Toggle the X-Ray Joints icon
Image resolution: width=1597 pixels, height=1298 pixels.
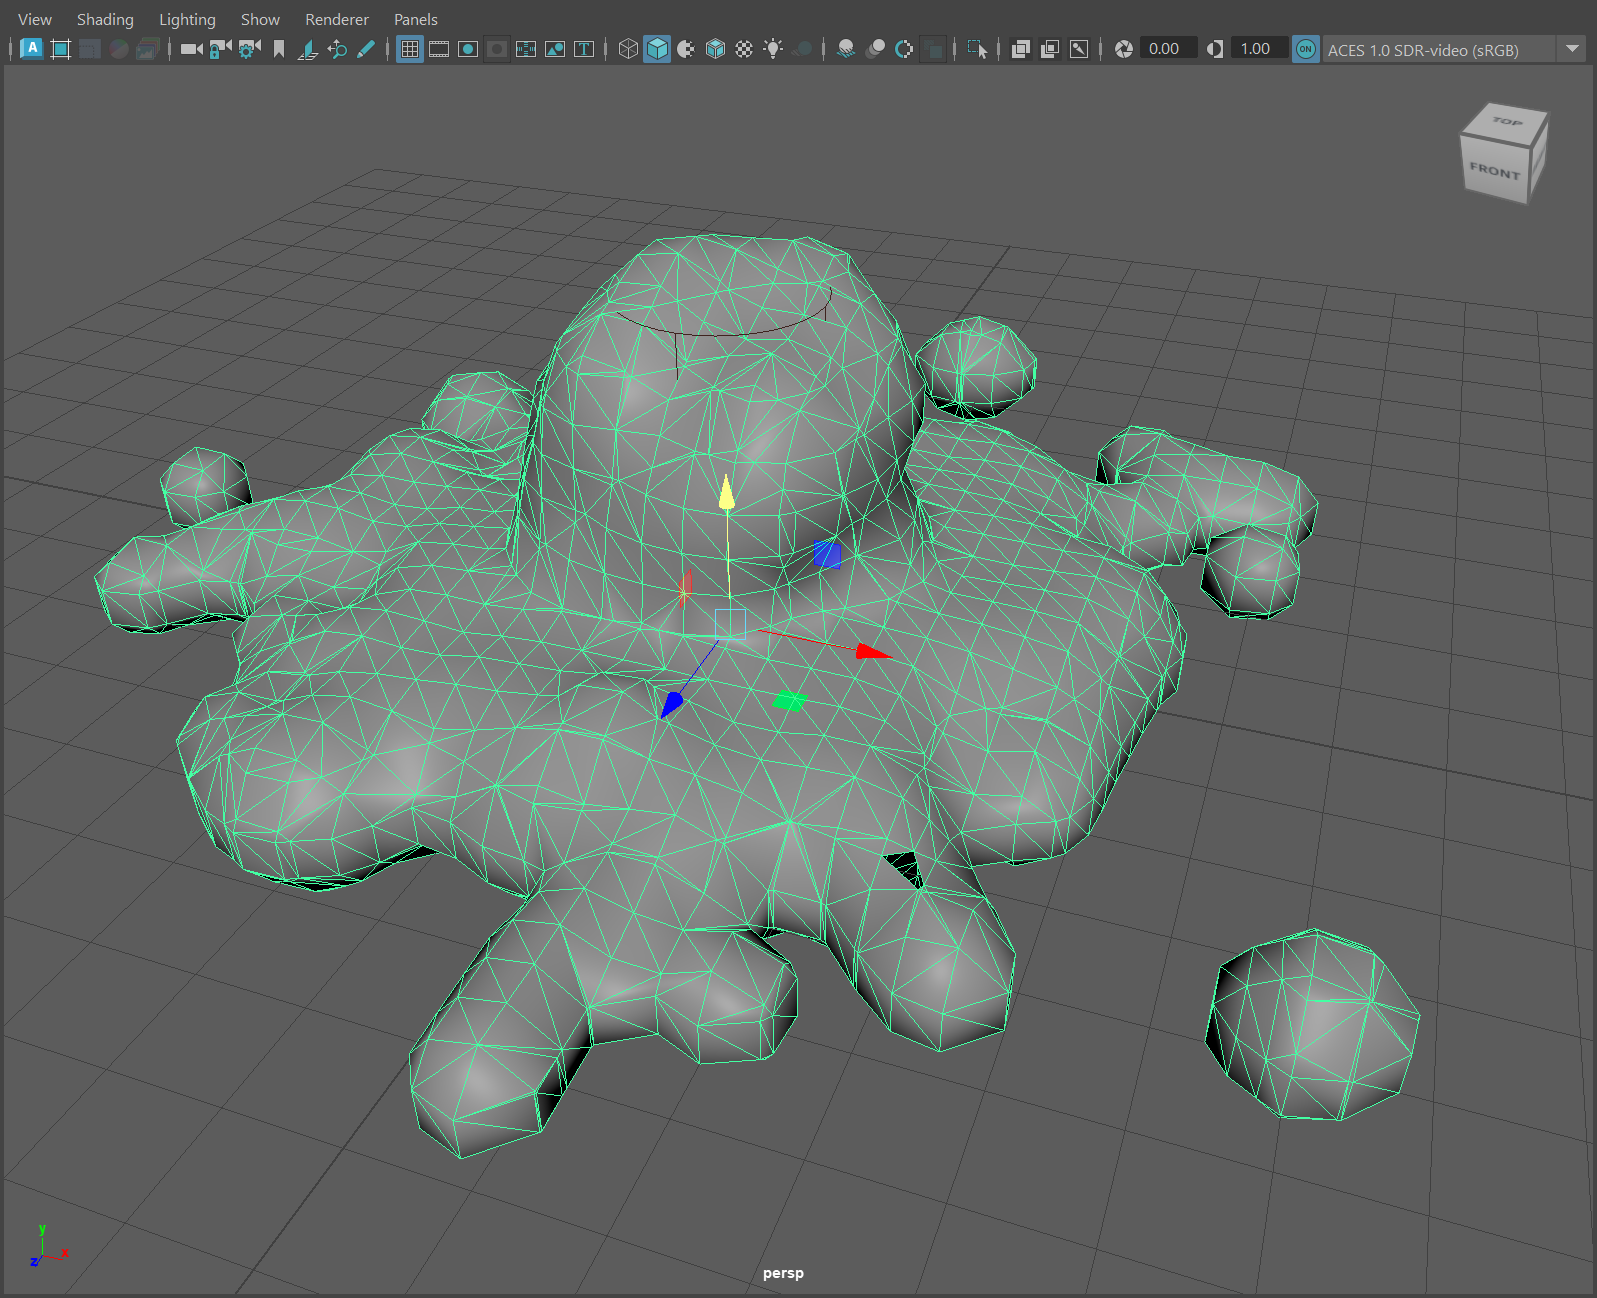[x=1079, y=49]
